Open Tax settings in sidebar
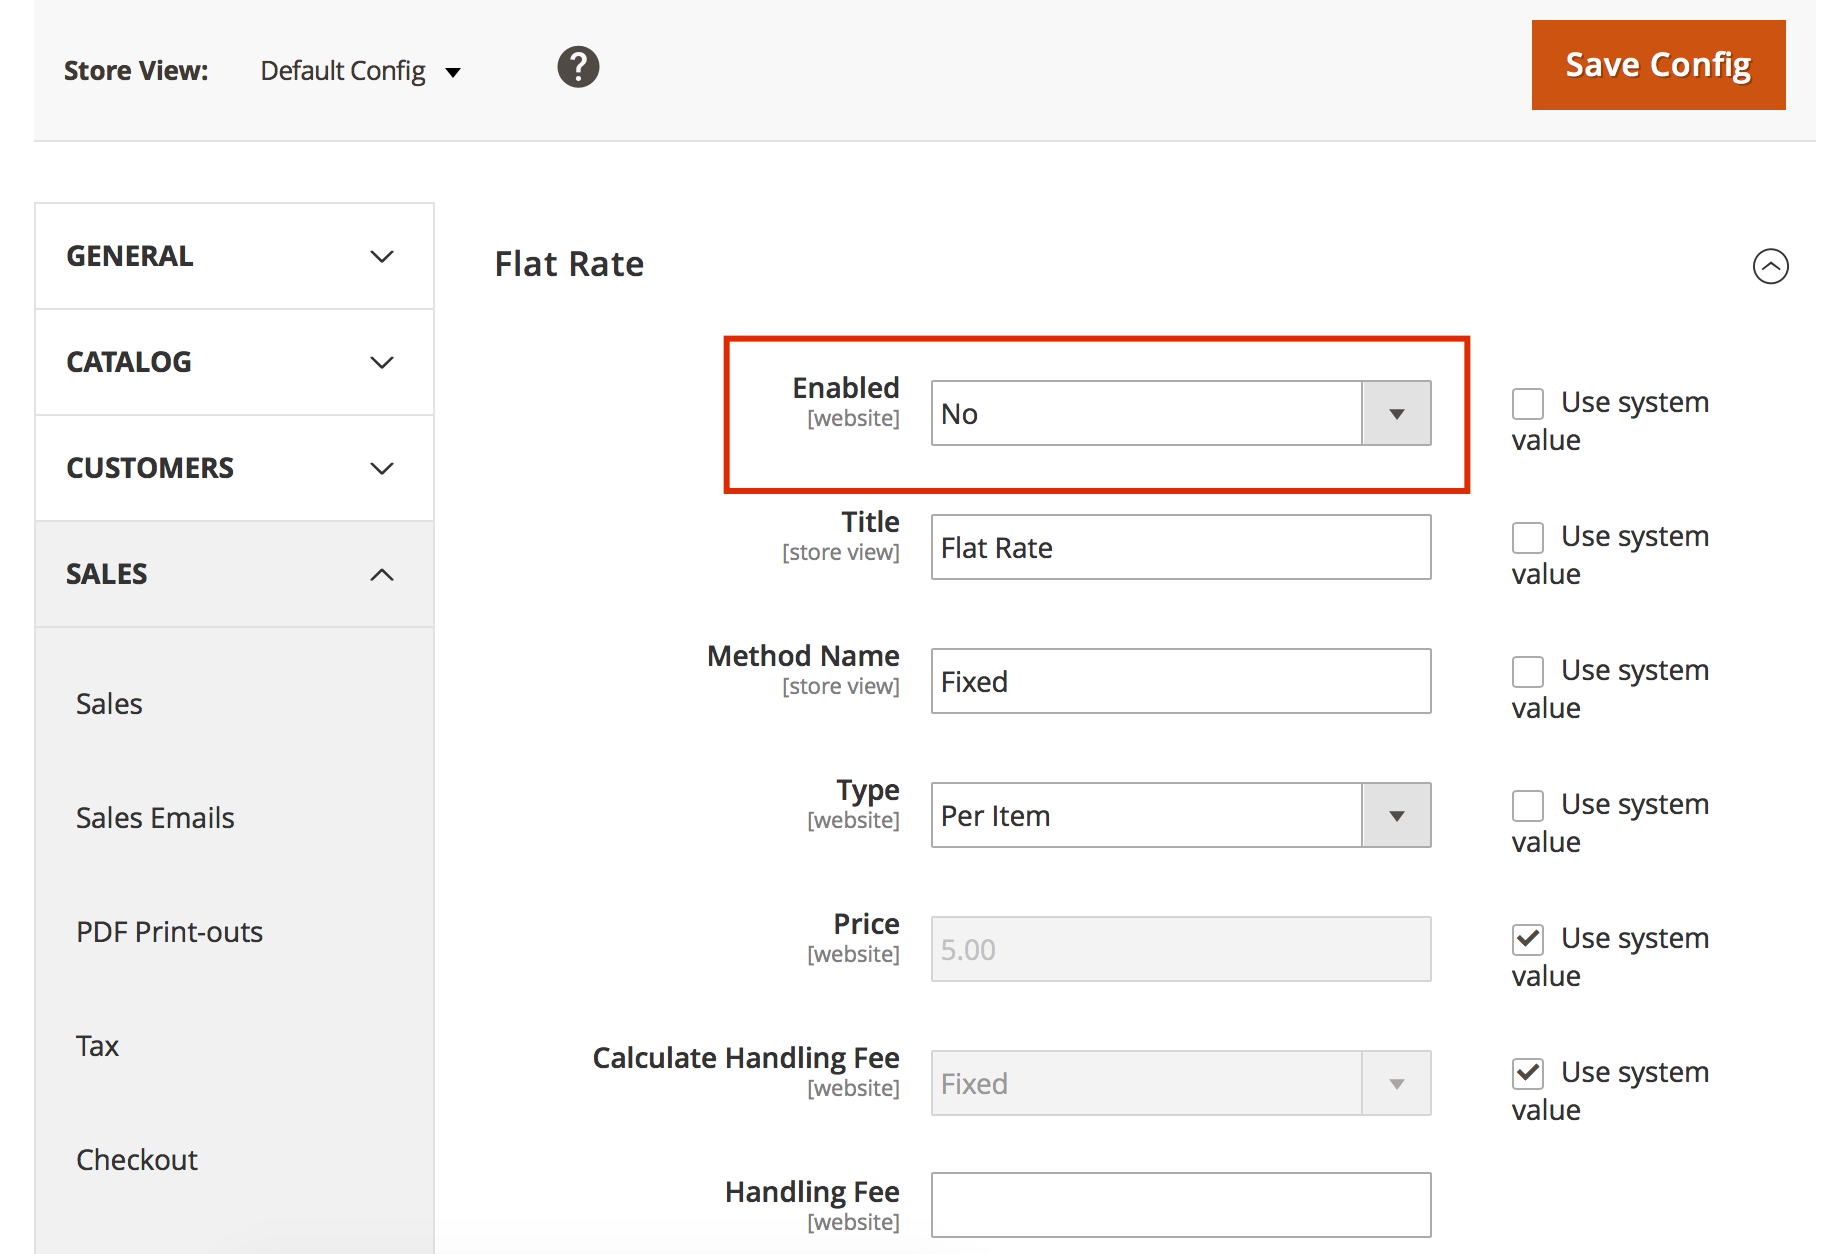 pyautogui.click(x=98, y=1046)
